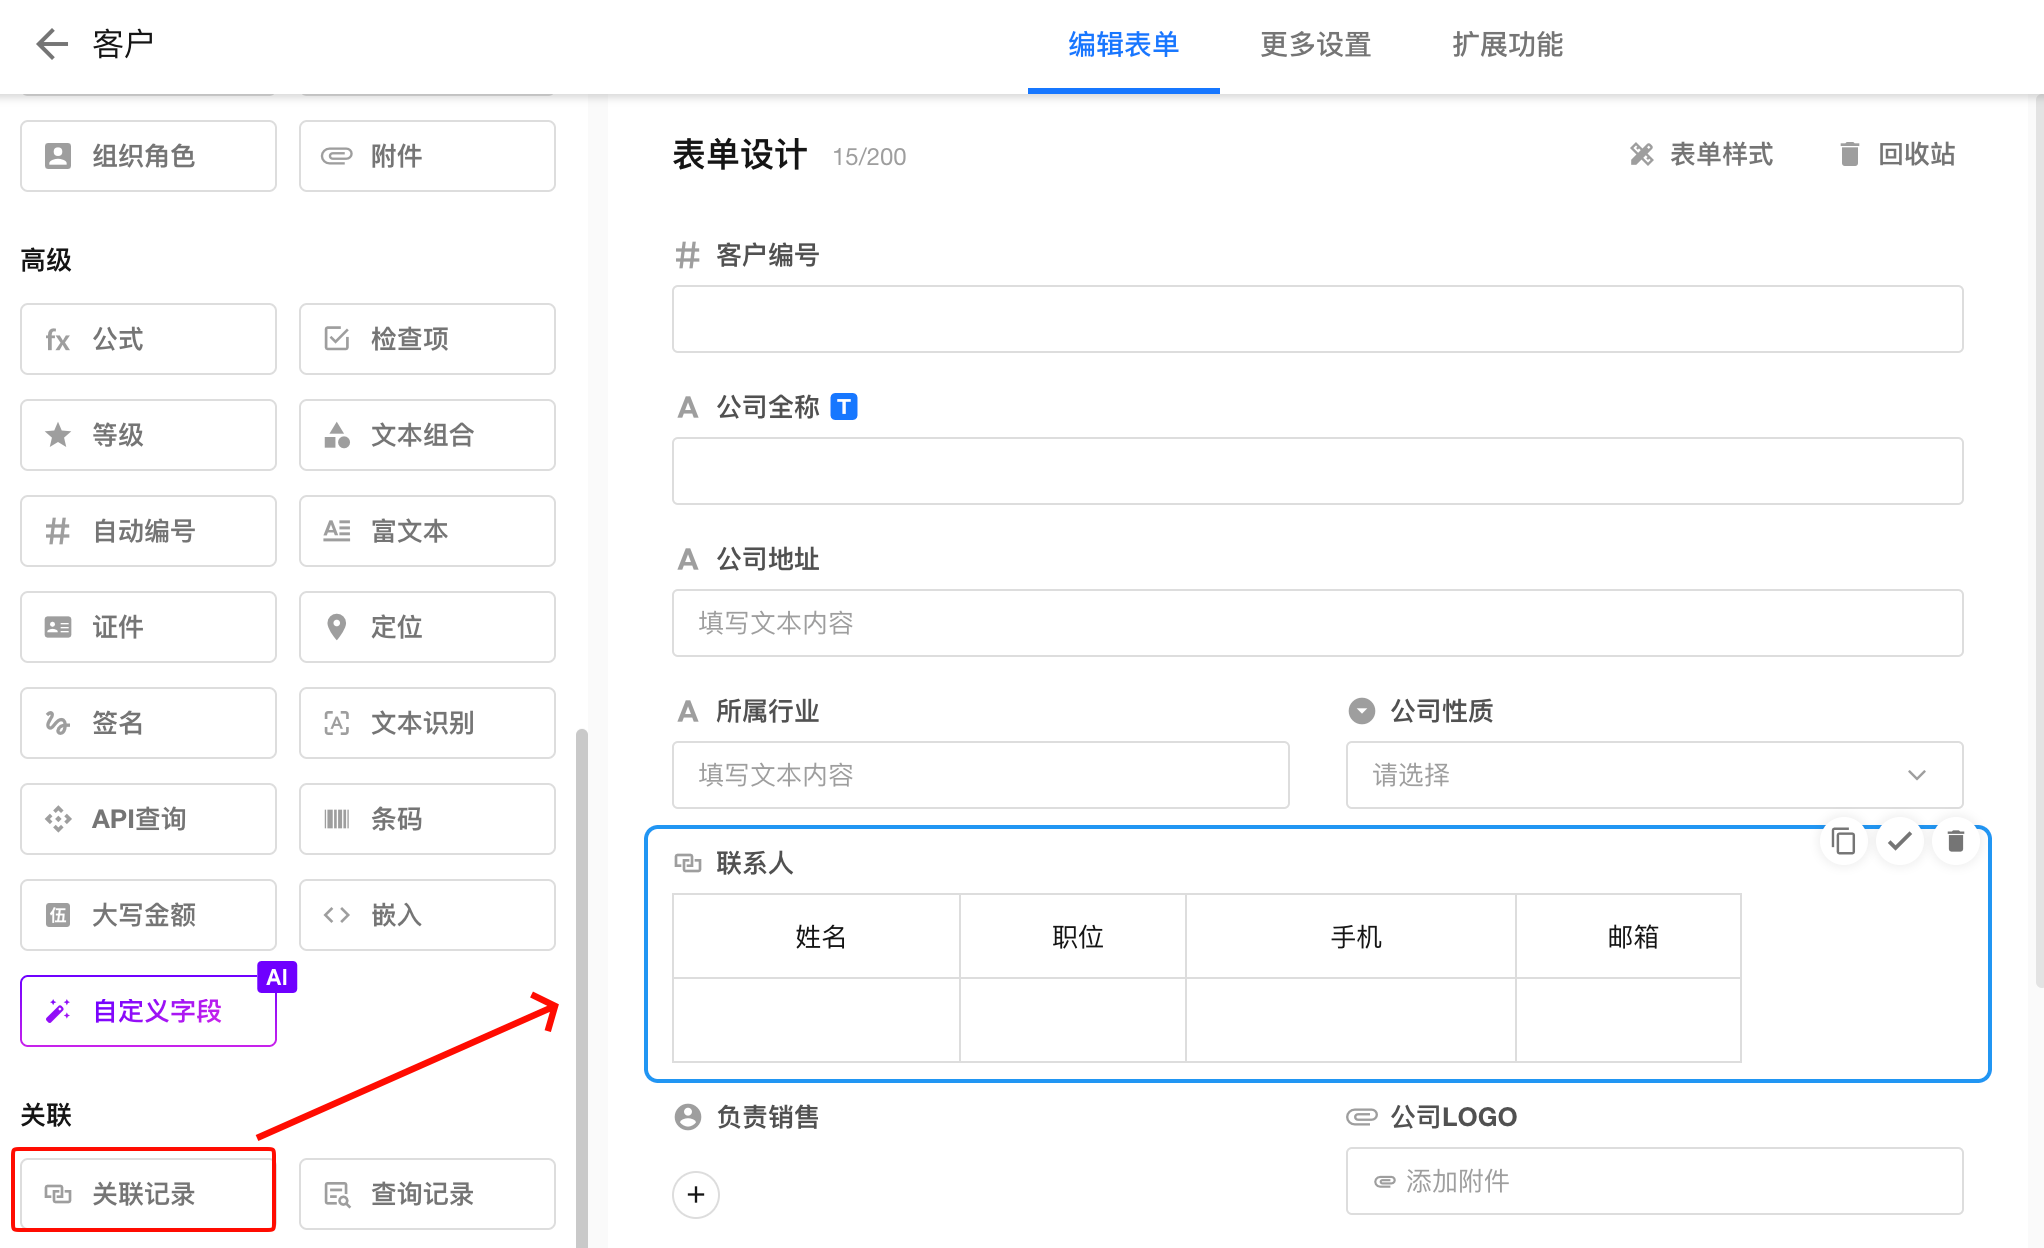2044x1248 pixels.
Task: Switch to the 扩展功能 tab
Action: click(x=1507, y=45)
